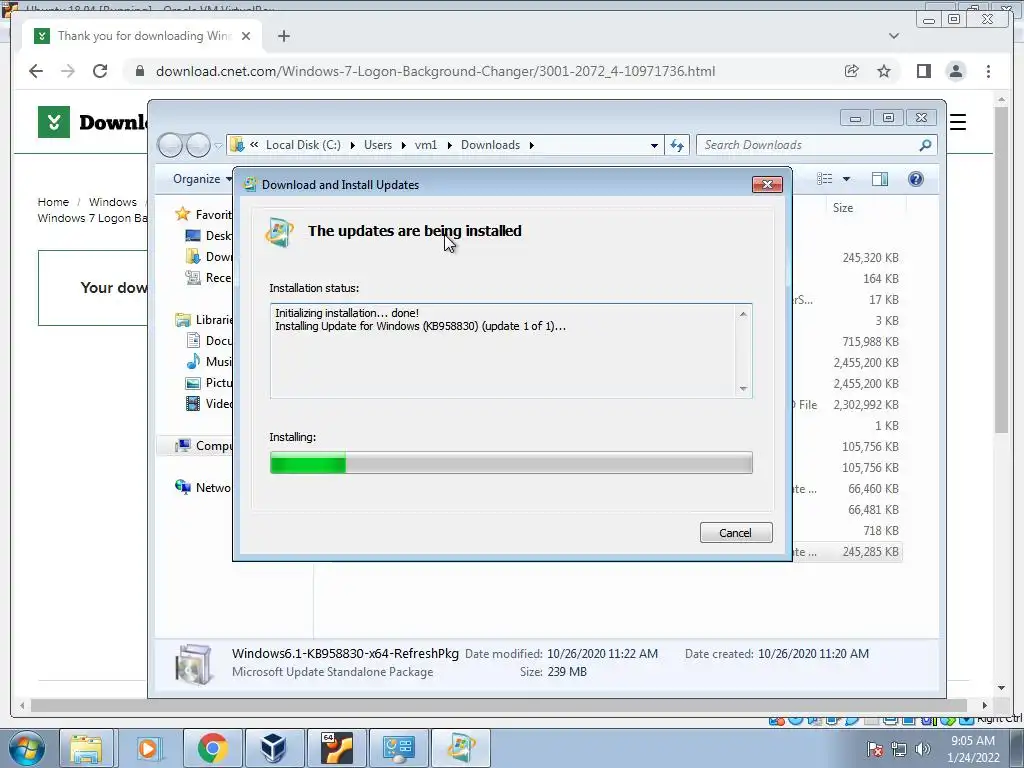Expand arrow after Users breadcrumb
This screenshot has height=768, width=1024.
click(403, 145)
